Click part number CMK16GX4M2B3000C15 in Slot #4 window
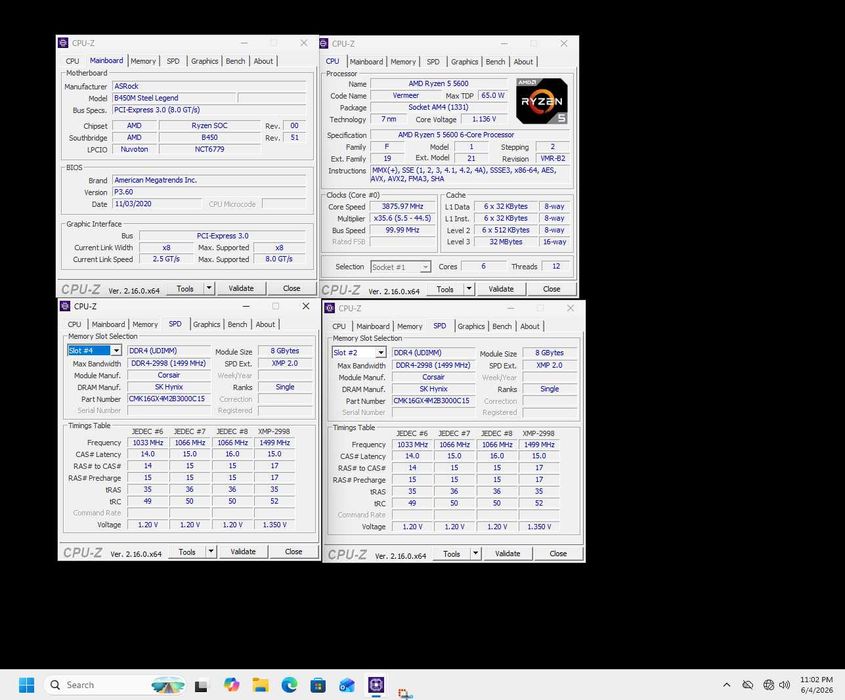845x700 pixels. coord(169,399)
